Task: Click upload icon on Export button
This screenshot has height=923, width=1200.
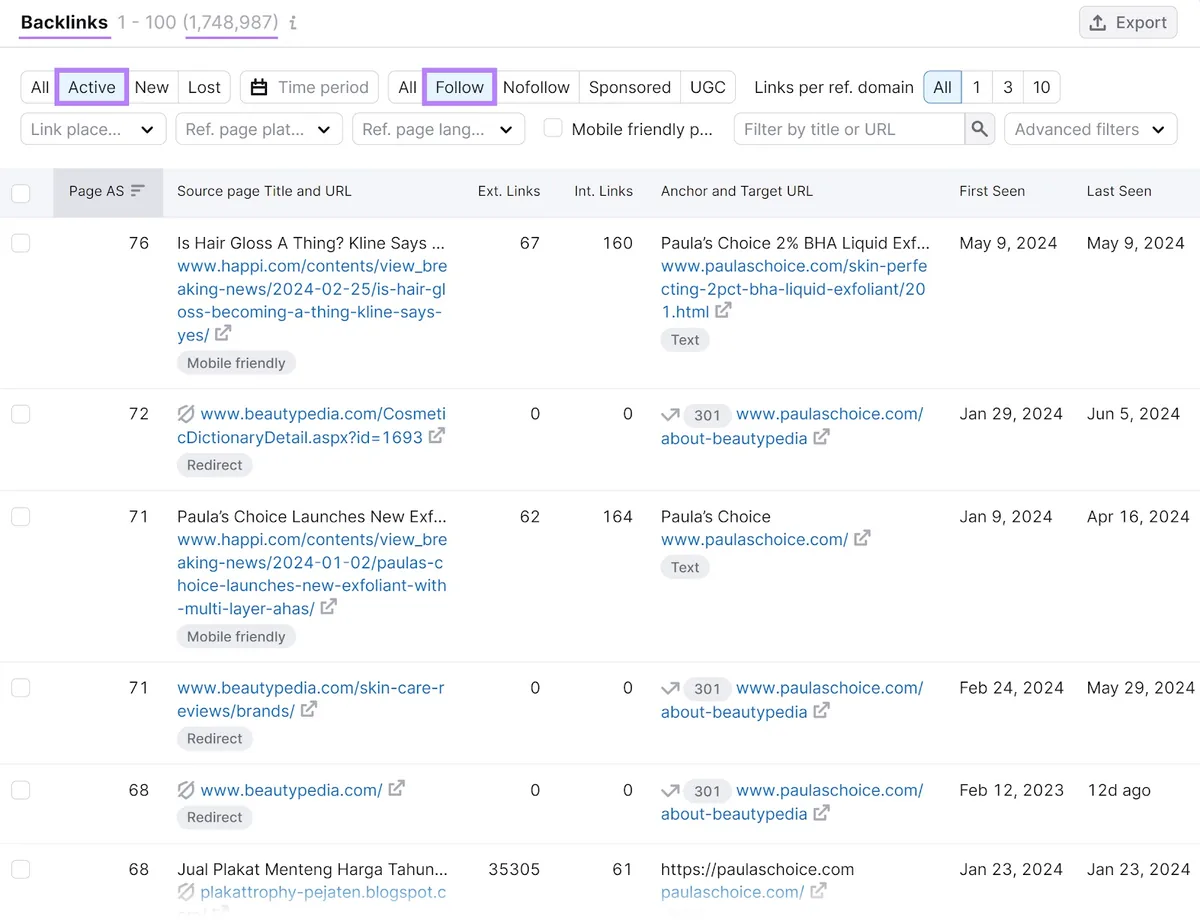Action: pyautogui.click(x=1098, y=23)
